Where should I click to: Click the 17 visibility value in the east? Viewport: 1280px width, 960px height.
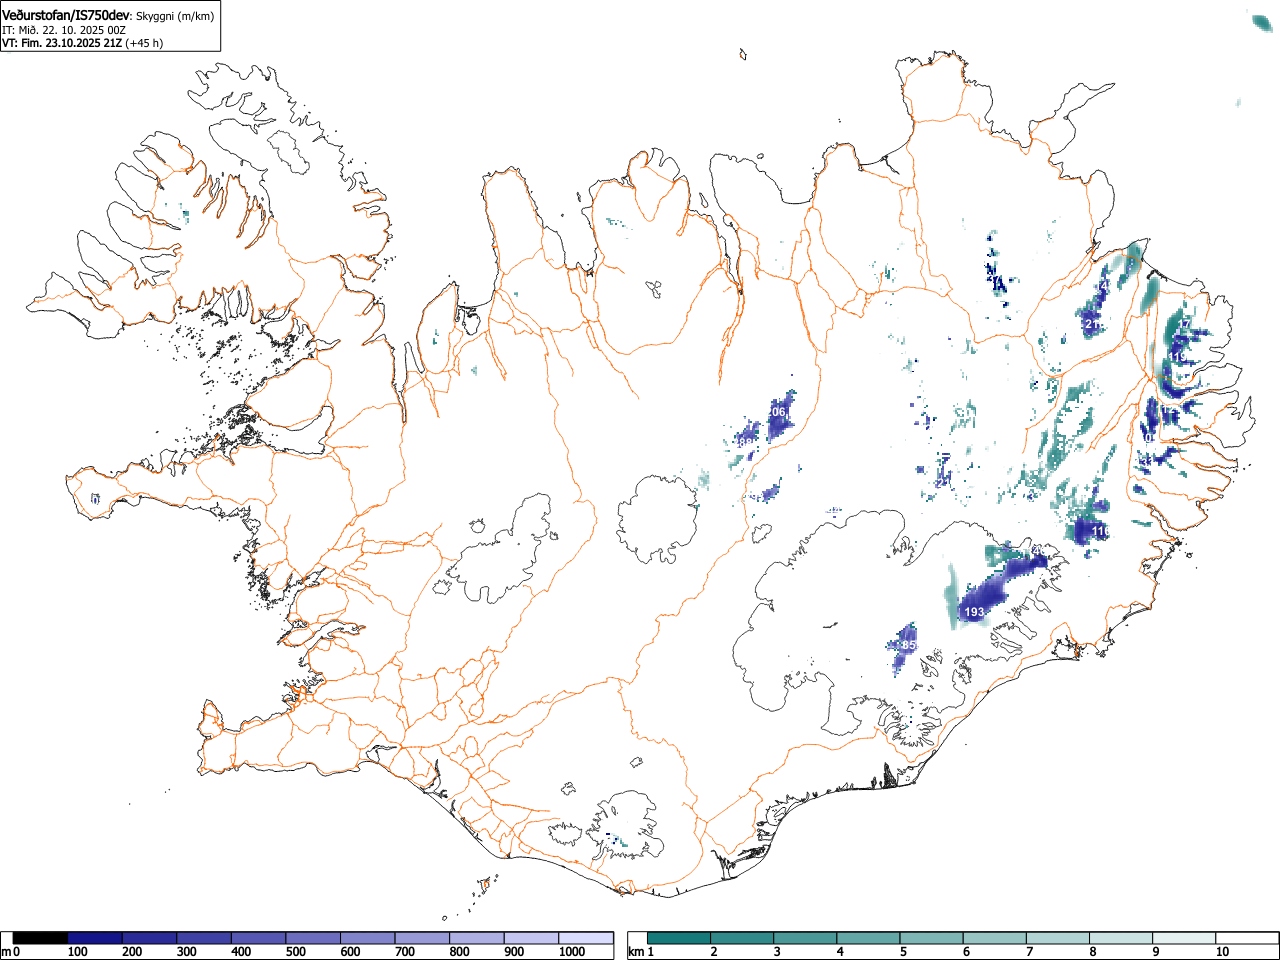coord(1186,325)
